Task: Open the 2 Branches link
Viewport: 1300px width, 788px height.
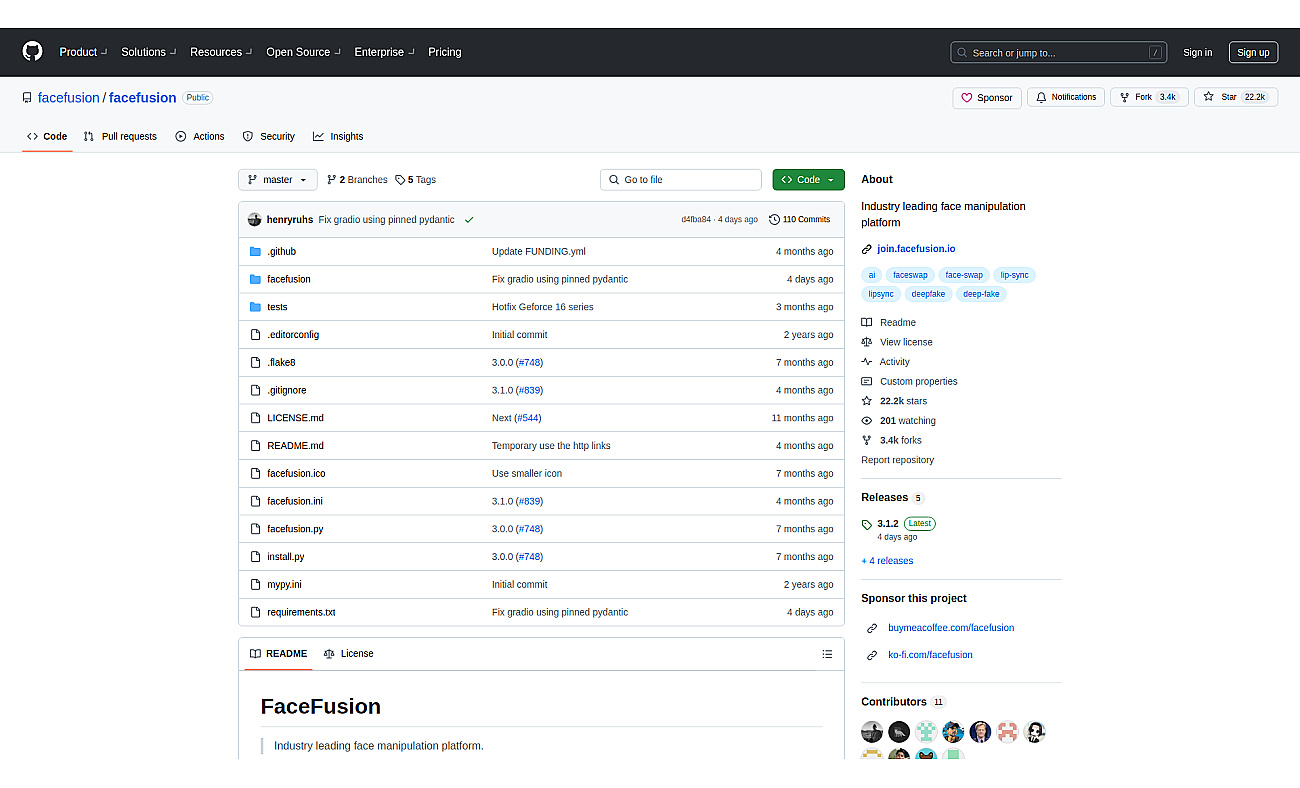Action: click(357, 180)
